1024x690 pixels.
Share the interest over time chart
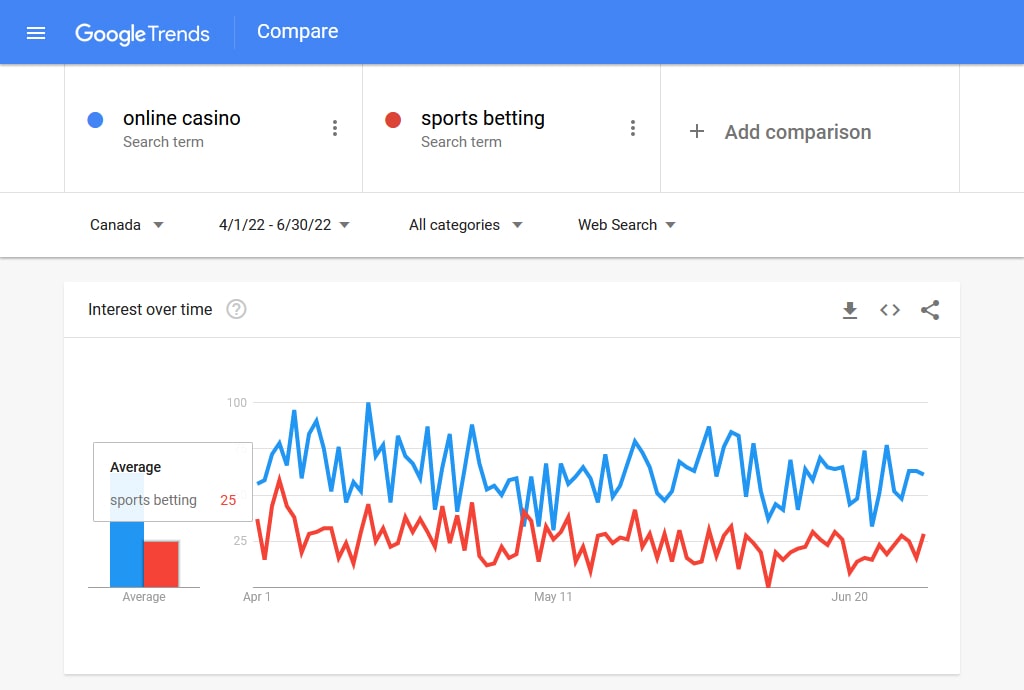[x=930, y=310]
